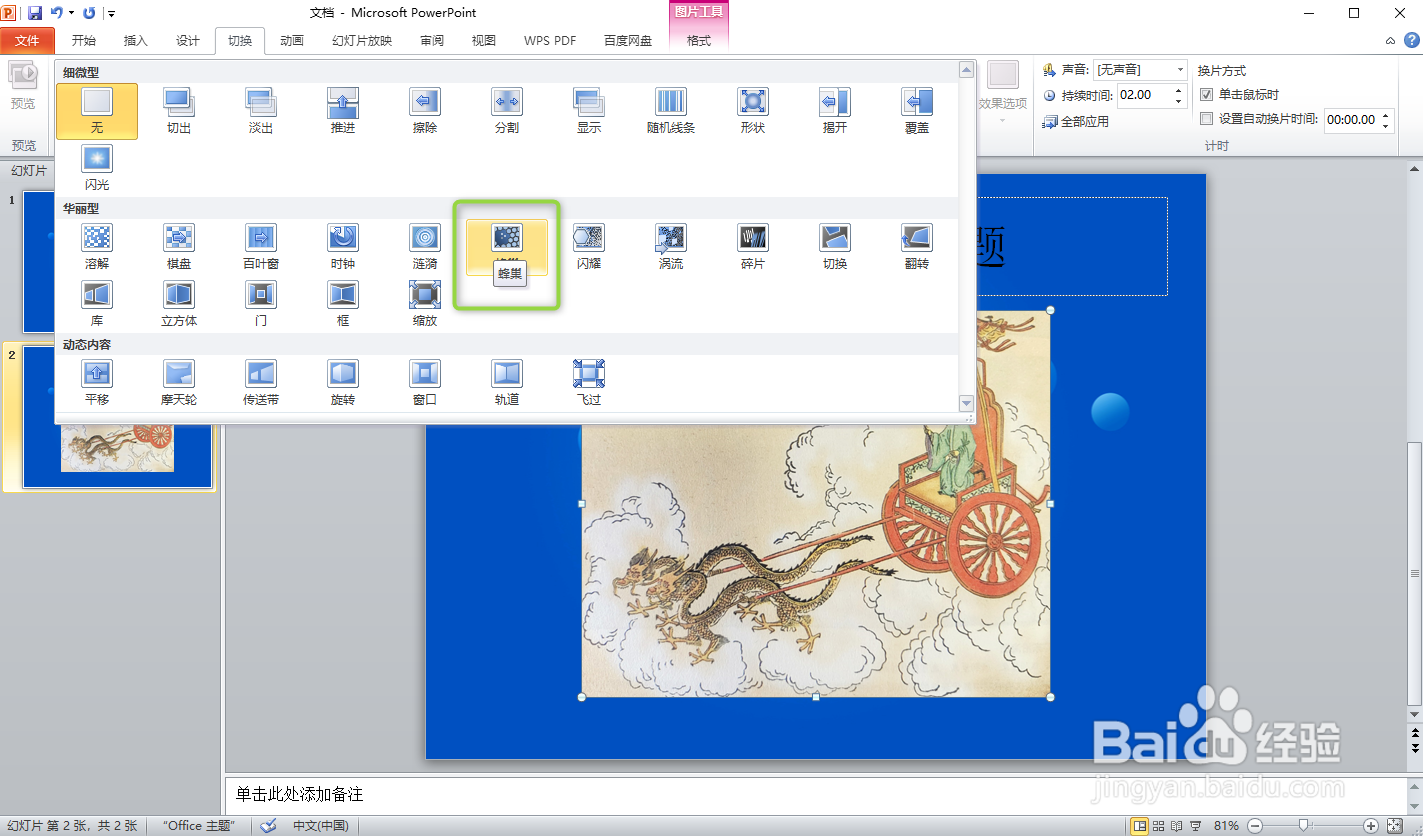This screenshot has width=1423, height=836.
Task: Click the 预览 preview button
Action: [x=22, y=86]
